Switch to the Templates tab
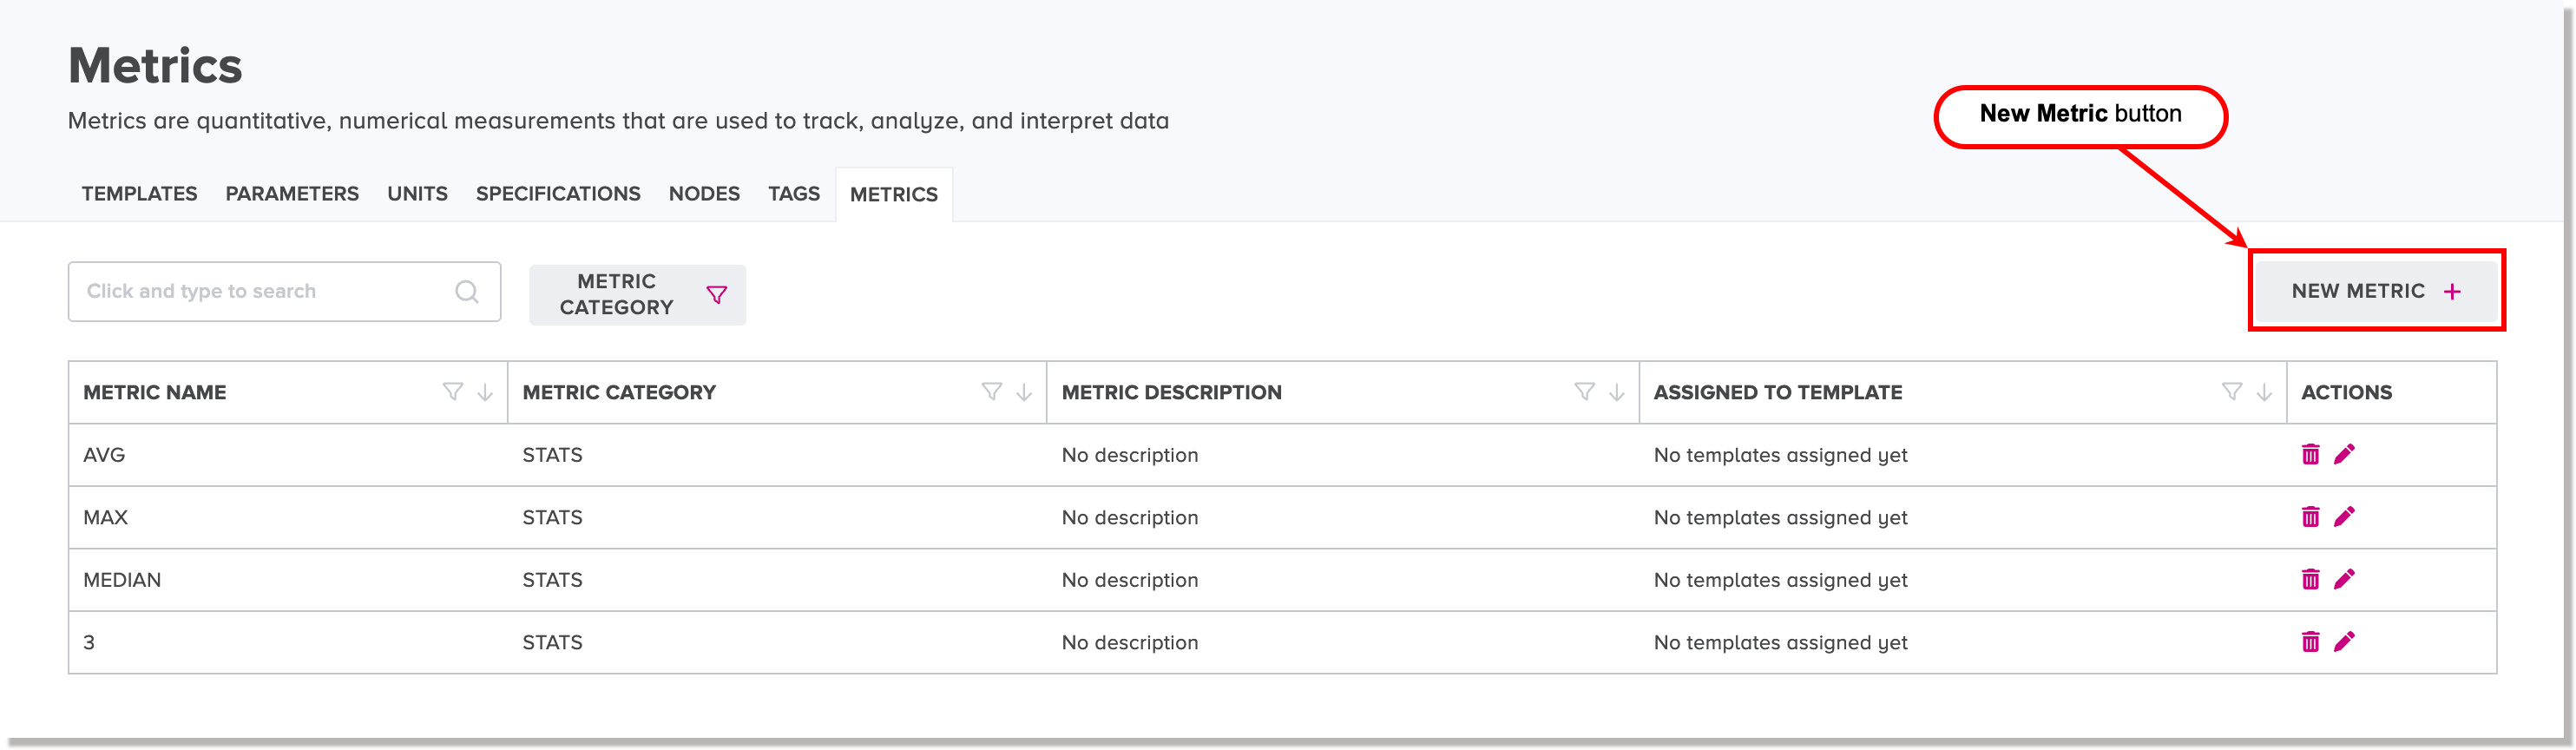 tap(139, 194)
